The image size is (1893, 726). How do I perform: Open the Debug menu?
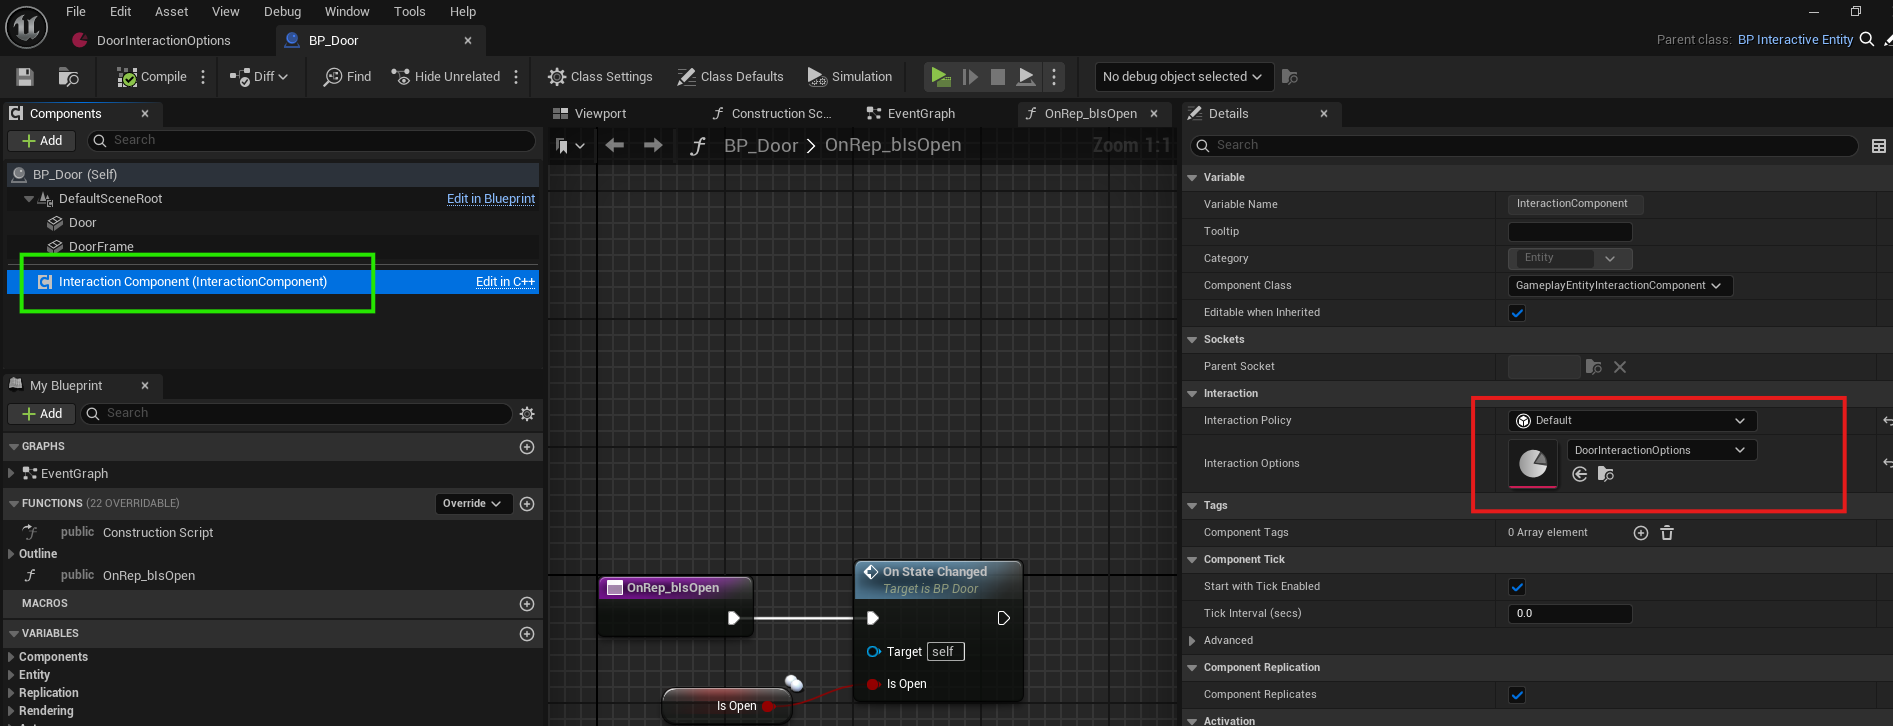tap(283, 12)
